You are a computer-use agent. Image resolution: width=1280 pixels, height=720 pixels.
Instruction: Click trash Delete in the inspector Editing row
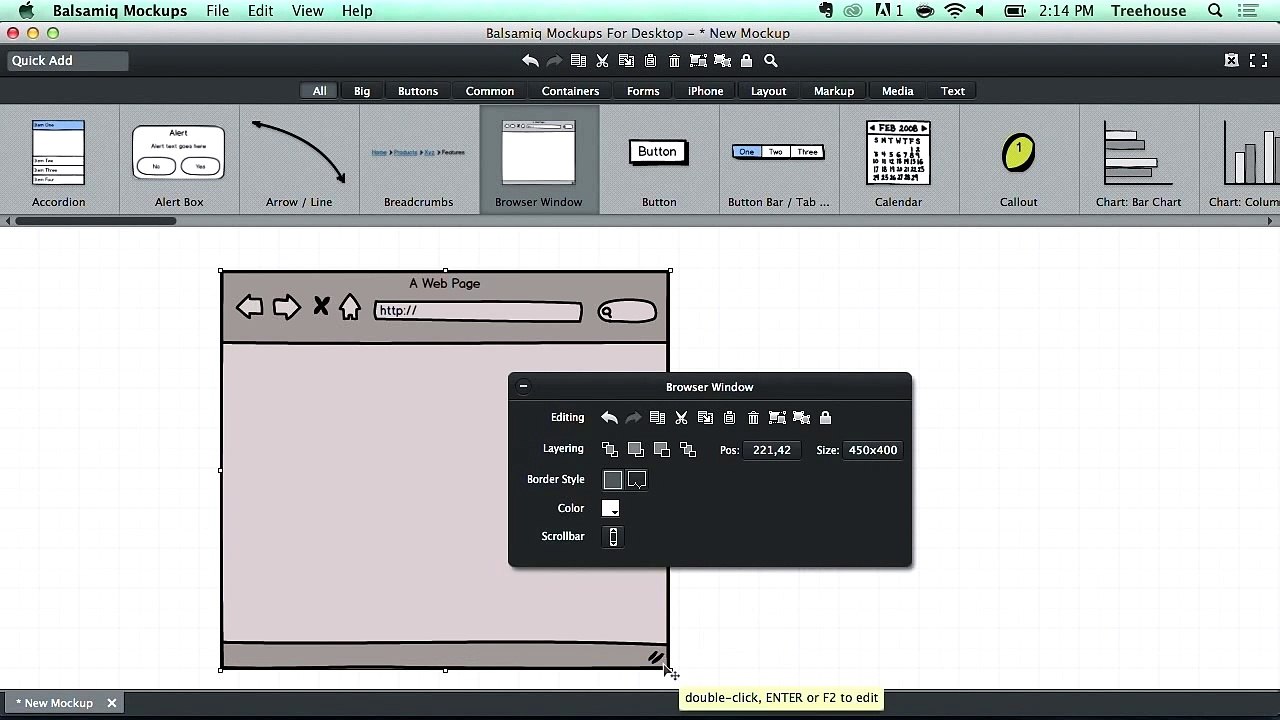pos(753,418)
